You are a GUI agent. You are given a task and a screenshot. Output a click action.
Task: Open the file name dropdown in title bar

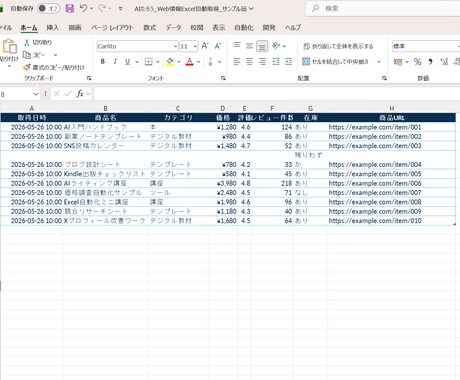pos(251,9)
